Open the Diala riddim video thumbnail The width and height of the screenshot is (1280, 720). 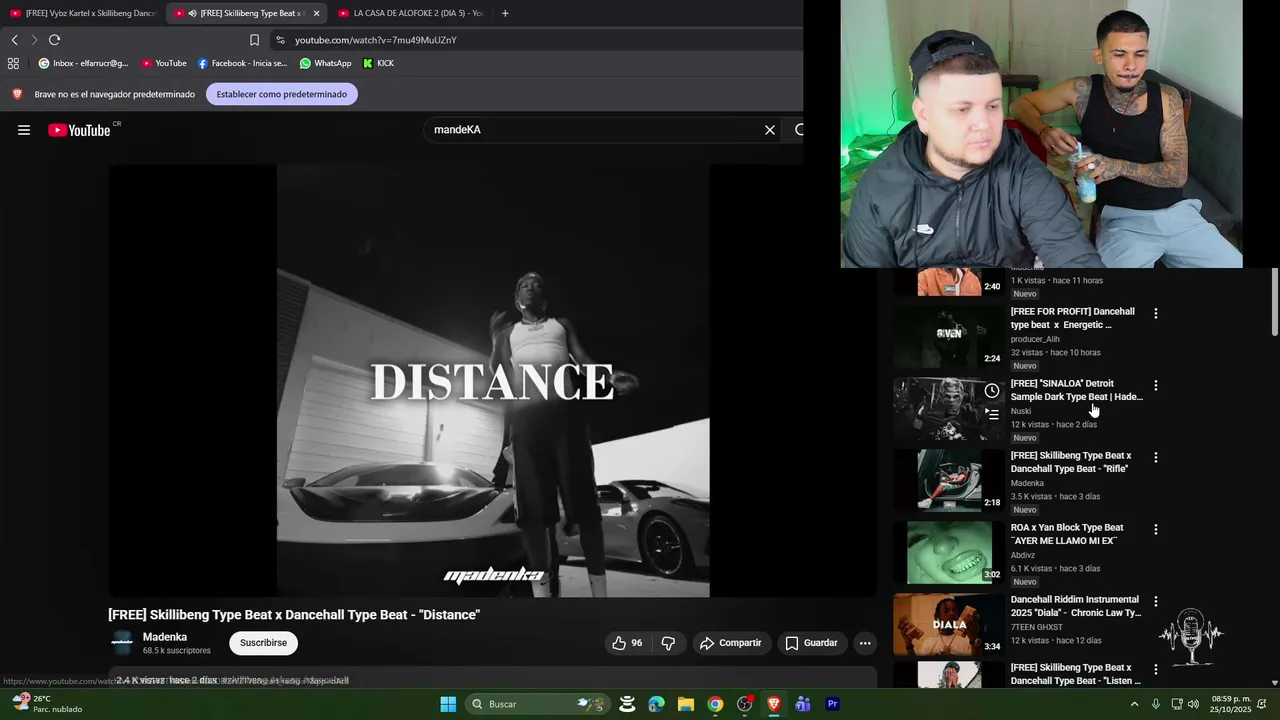click(x=948, y=625)
